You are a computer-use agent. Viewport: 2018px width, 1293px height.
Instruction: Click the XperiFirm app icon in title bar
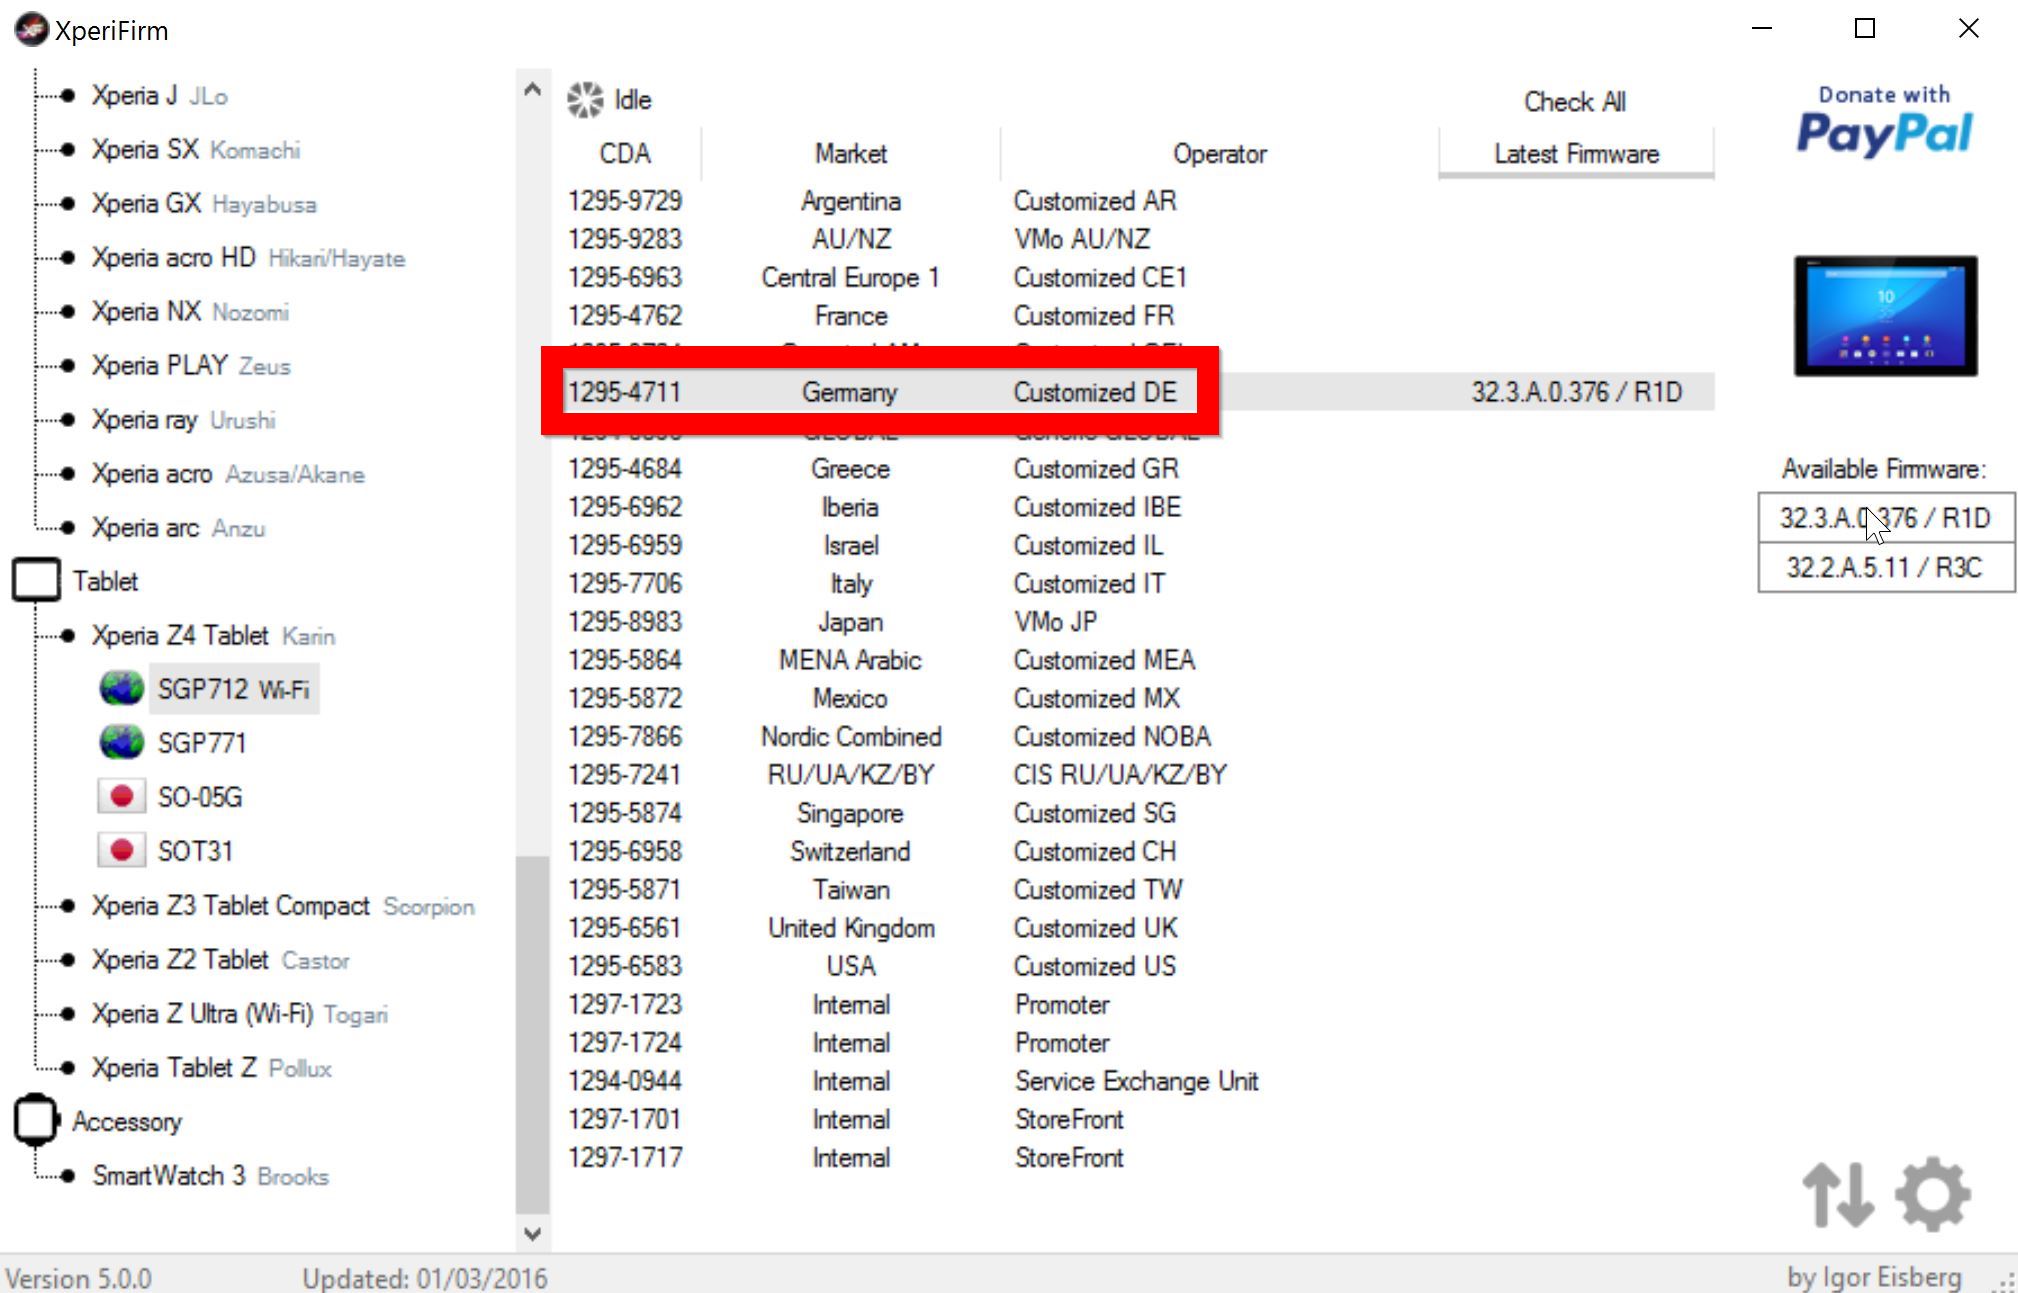[x=31, y=30]
